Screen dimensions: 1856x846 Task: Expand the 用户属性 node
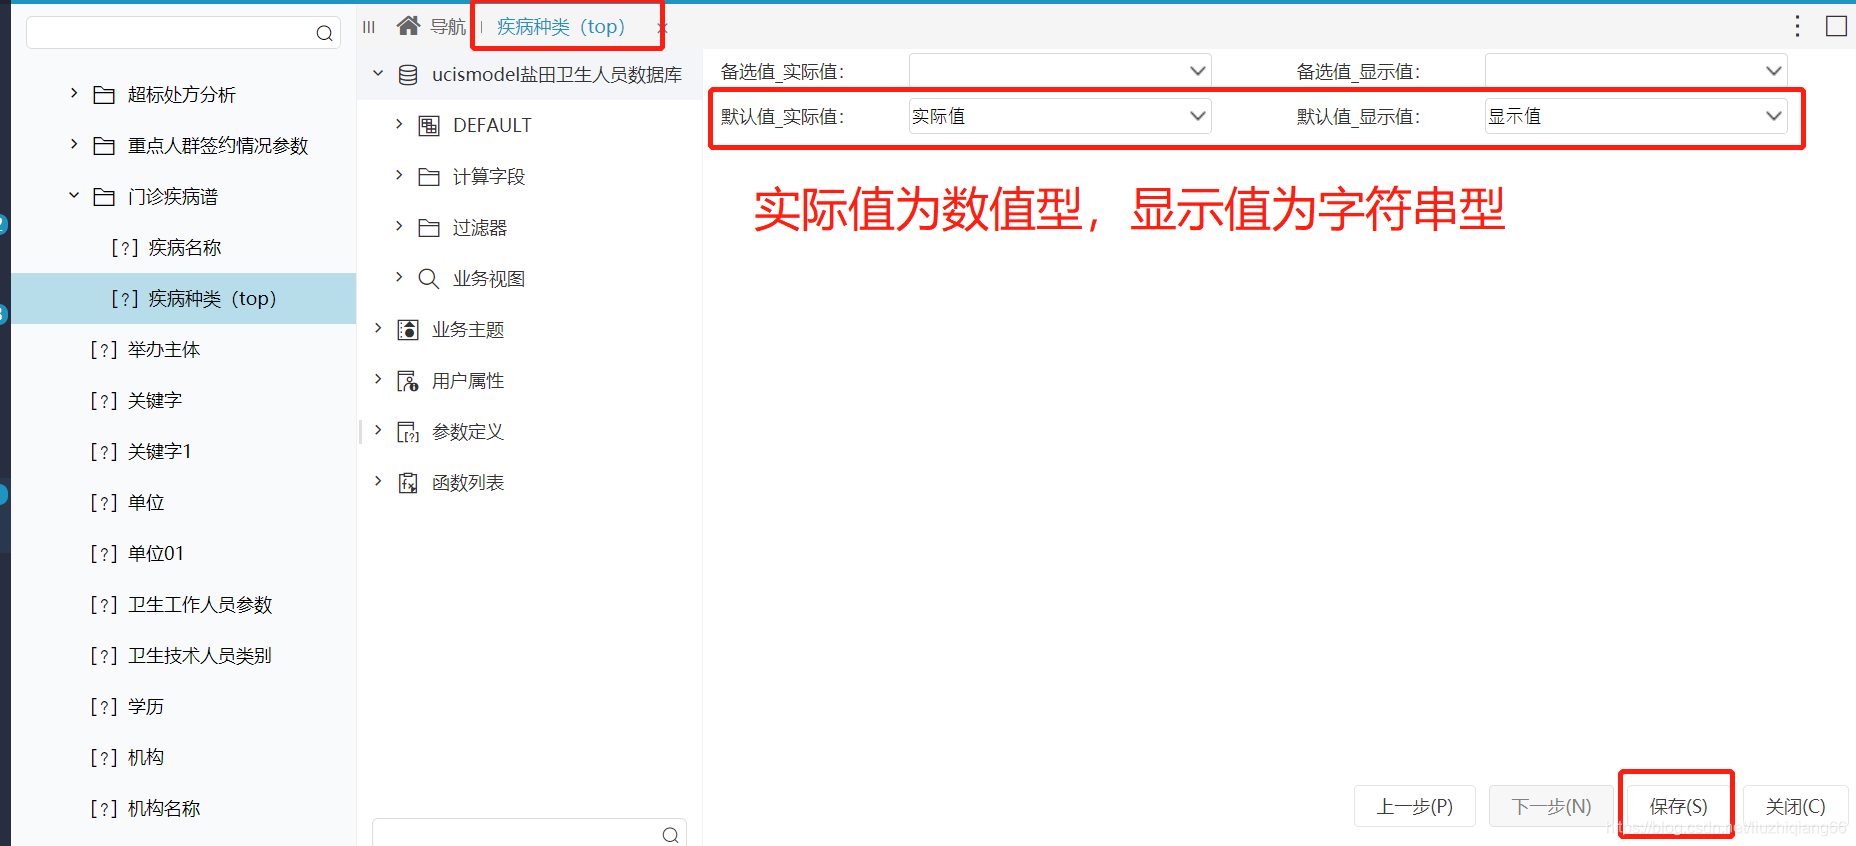[378, 379]
